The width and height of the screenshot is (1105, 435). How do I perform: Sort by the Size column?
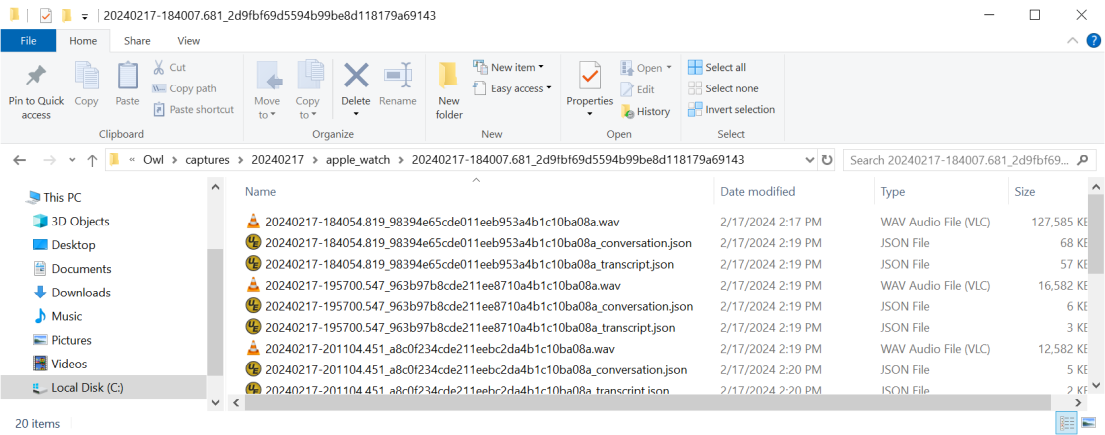pos(1025,192)
